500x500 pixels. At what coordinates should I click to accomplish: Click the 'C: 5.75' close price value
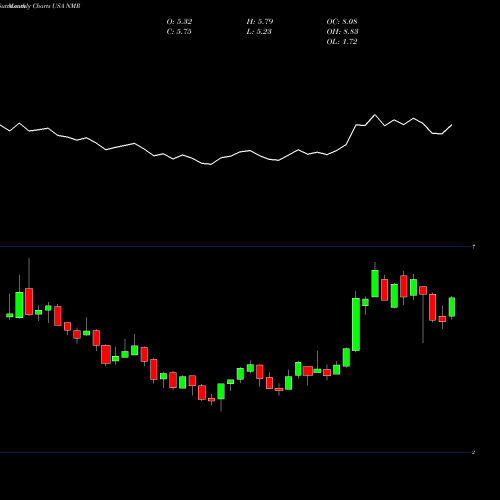[179, 32]
